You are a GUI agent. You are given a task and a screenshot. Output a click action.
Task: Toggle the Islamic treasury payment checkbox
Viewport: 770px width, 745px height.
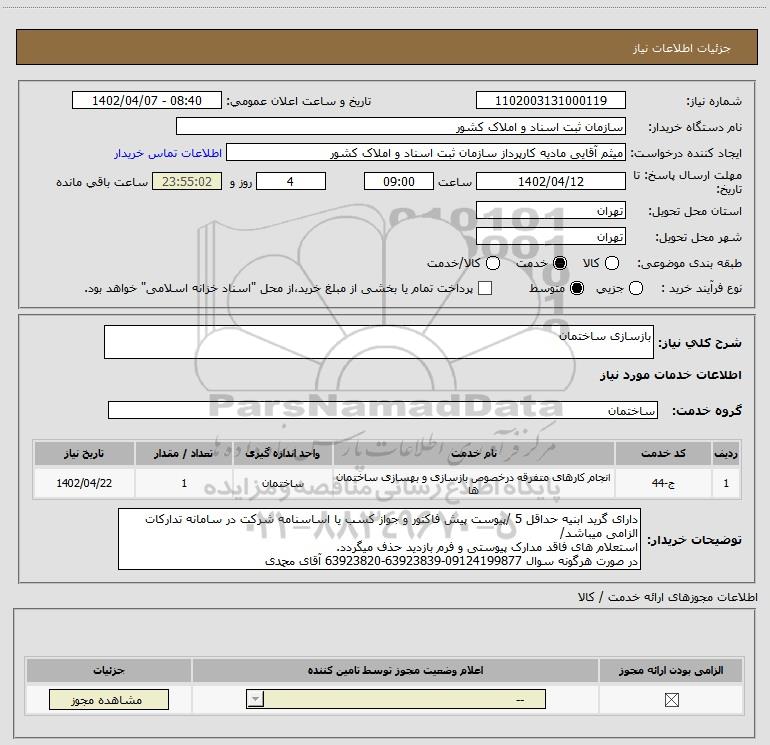(x=485, y=288)
